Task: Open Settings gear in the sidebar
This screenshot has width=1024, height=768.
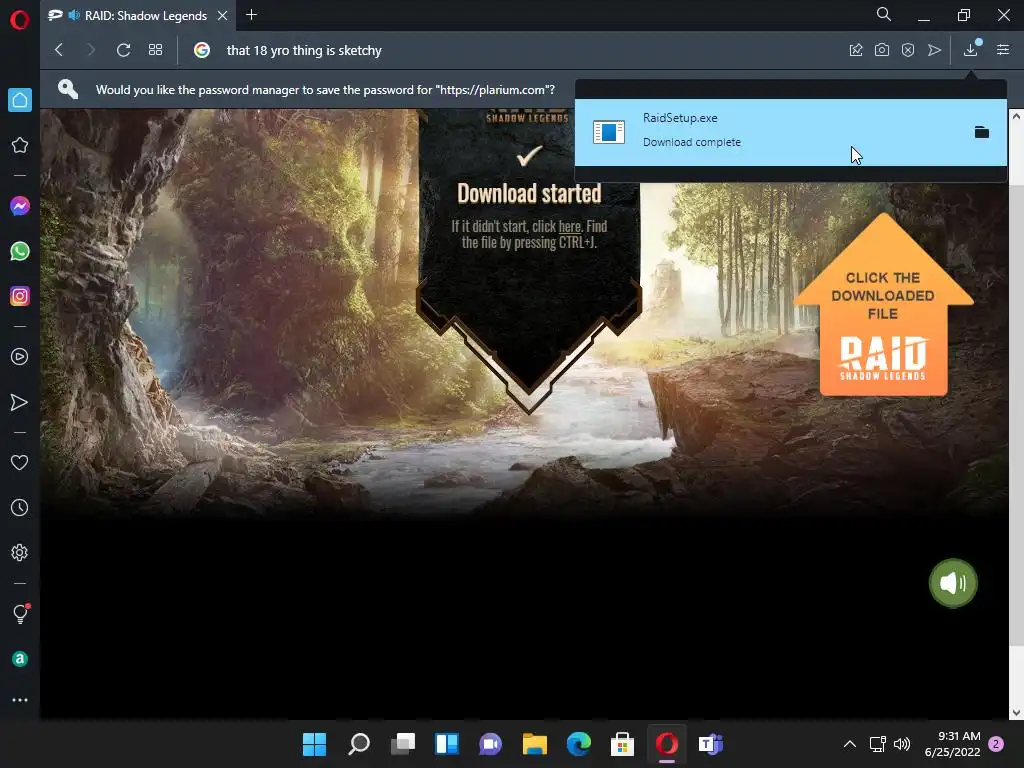Action: (20, 552)
